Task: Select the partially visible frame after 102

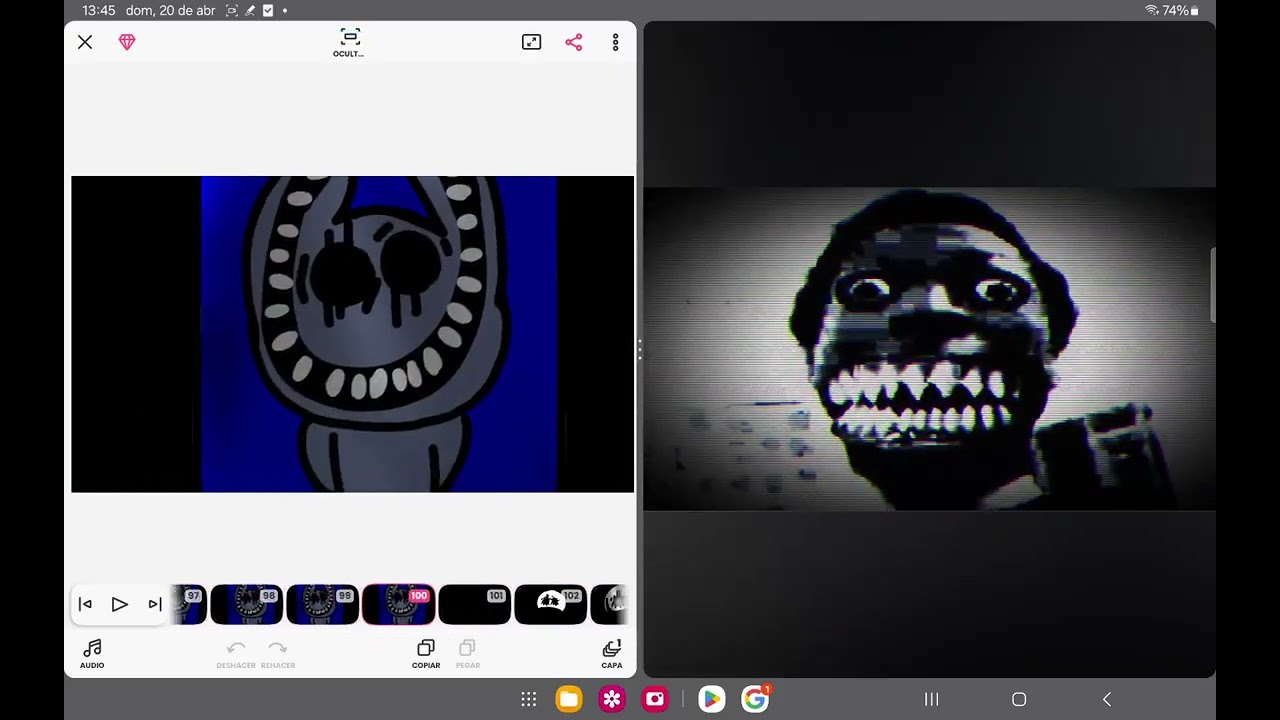Action: 609,605
